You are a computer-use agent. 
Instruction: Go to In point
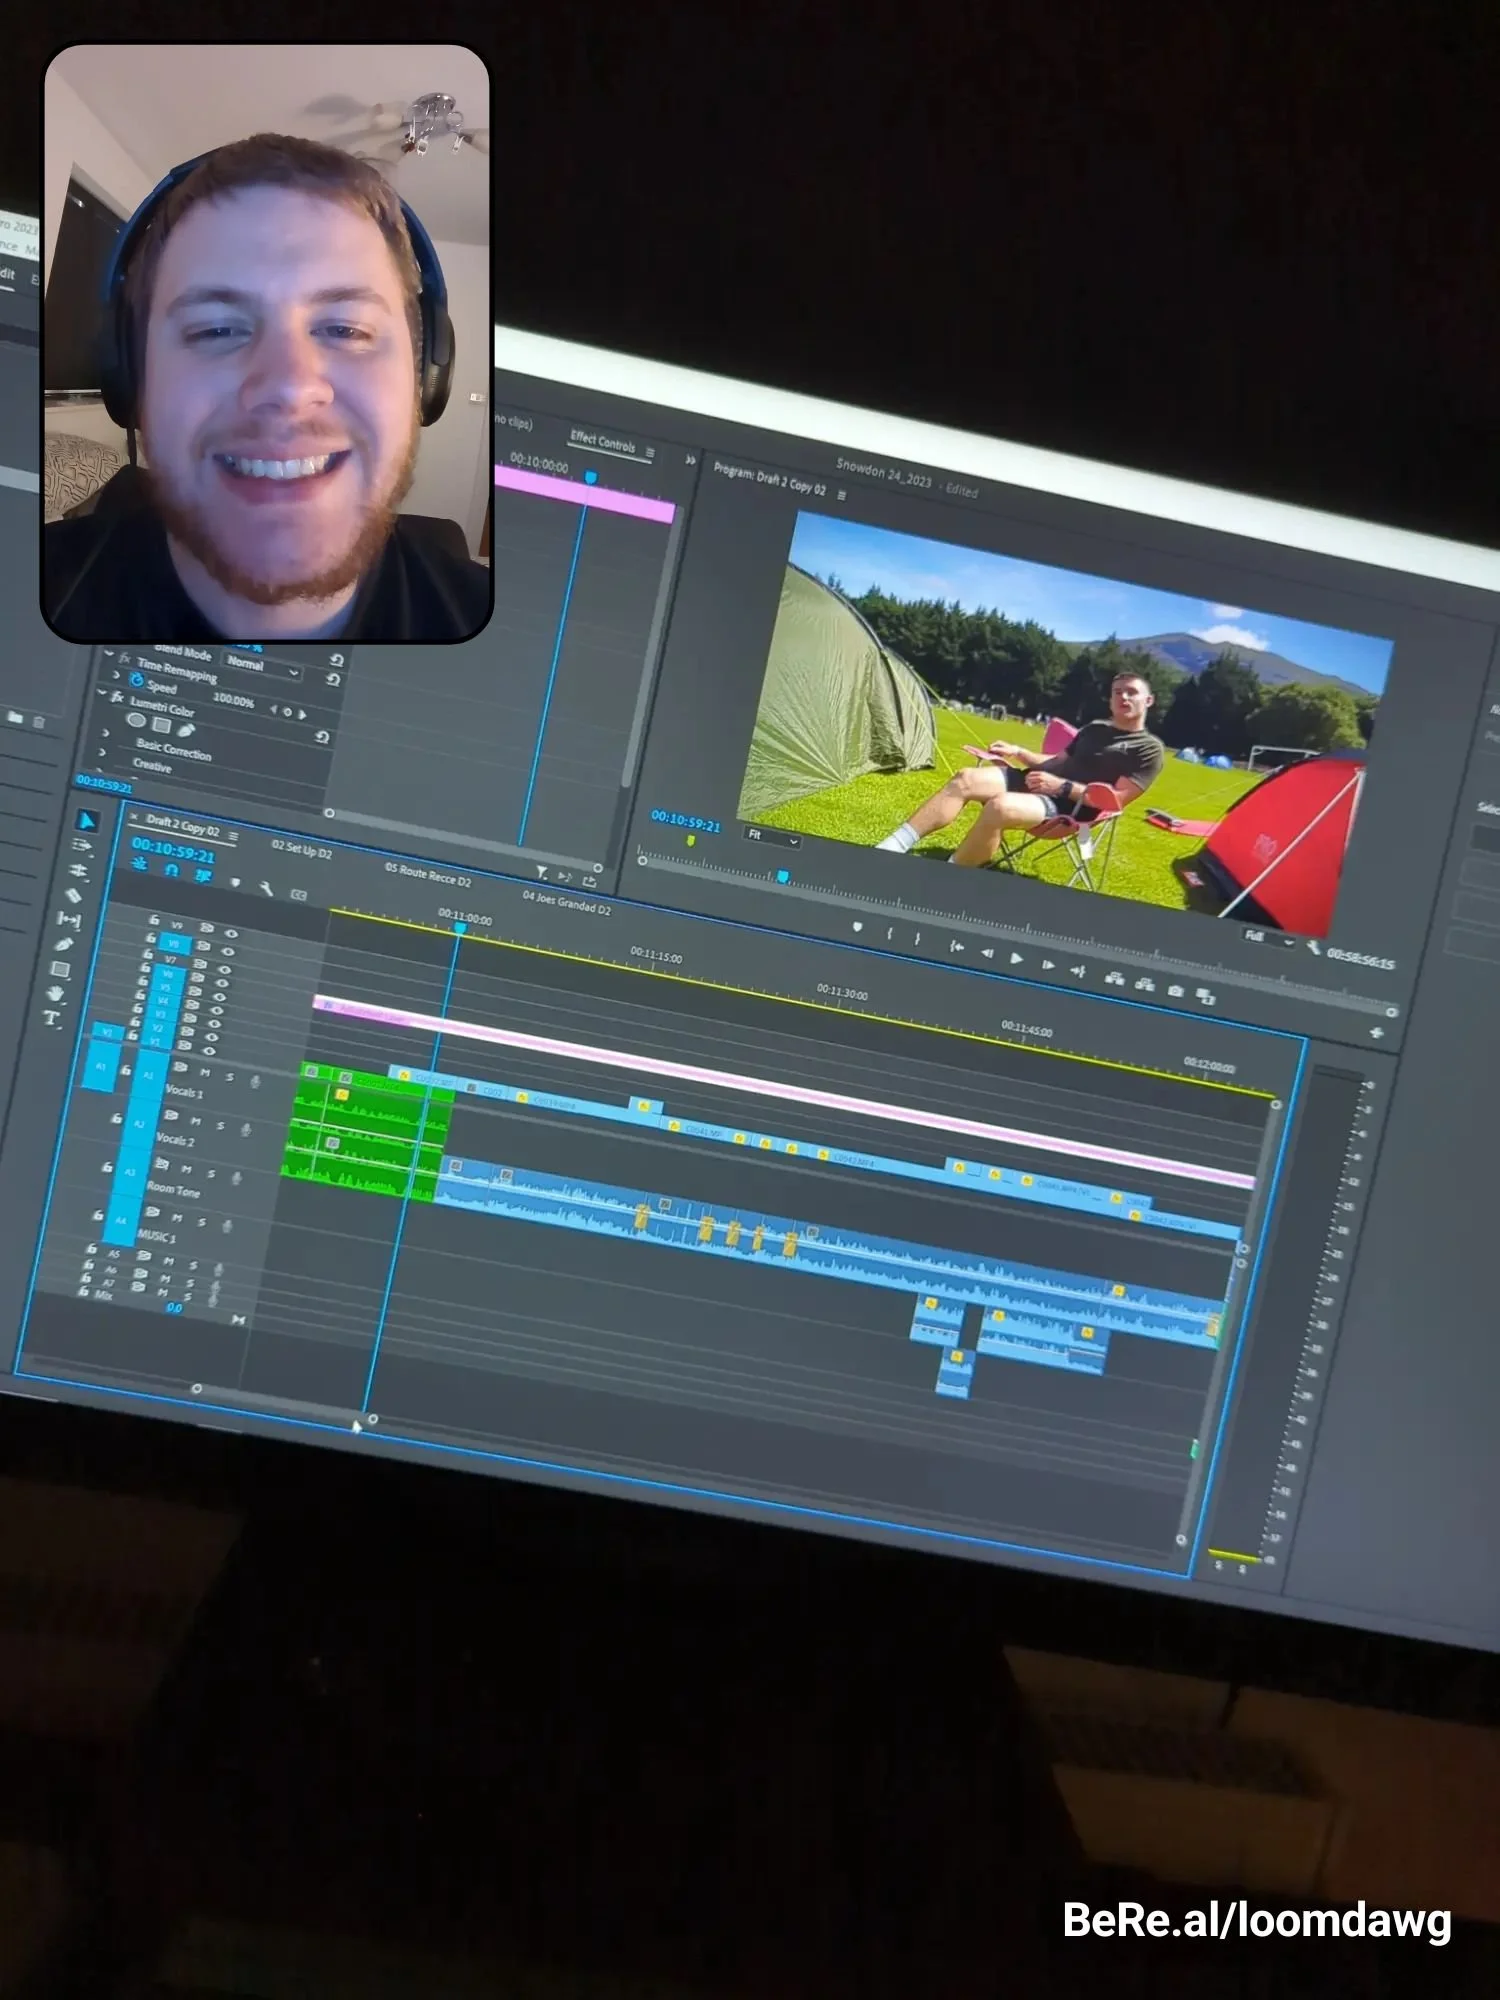pyautogui.click(x=956, y=946)
